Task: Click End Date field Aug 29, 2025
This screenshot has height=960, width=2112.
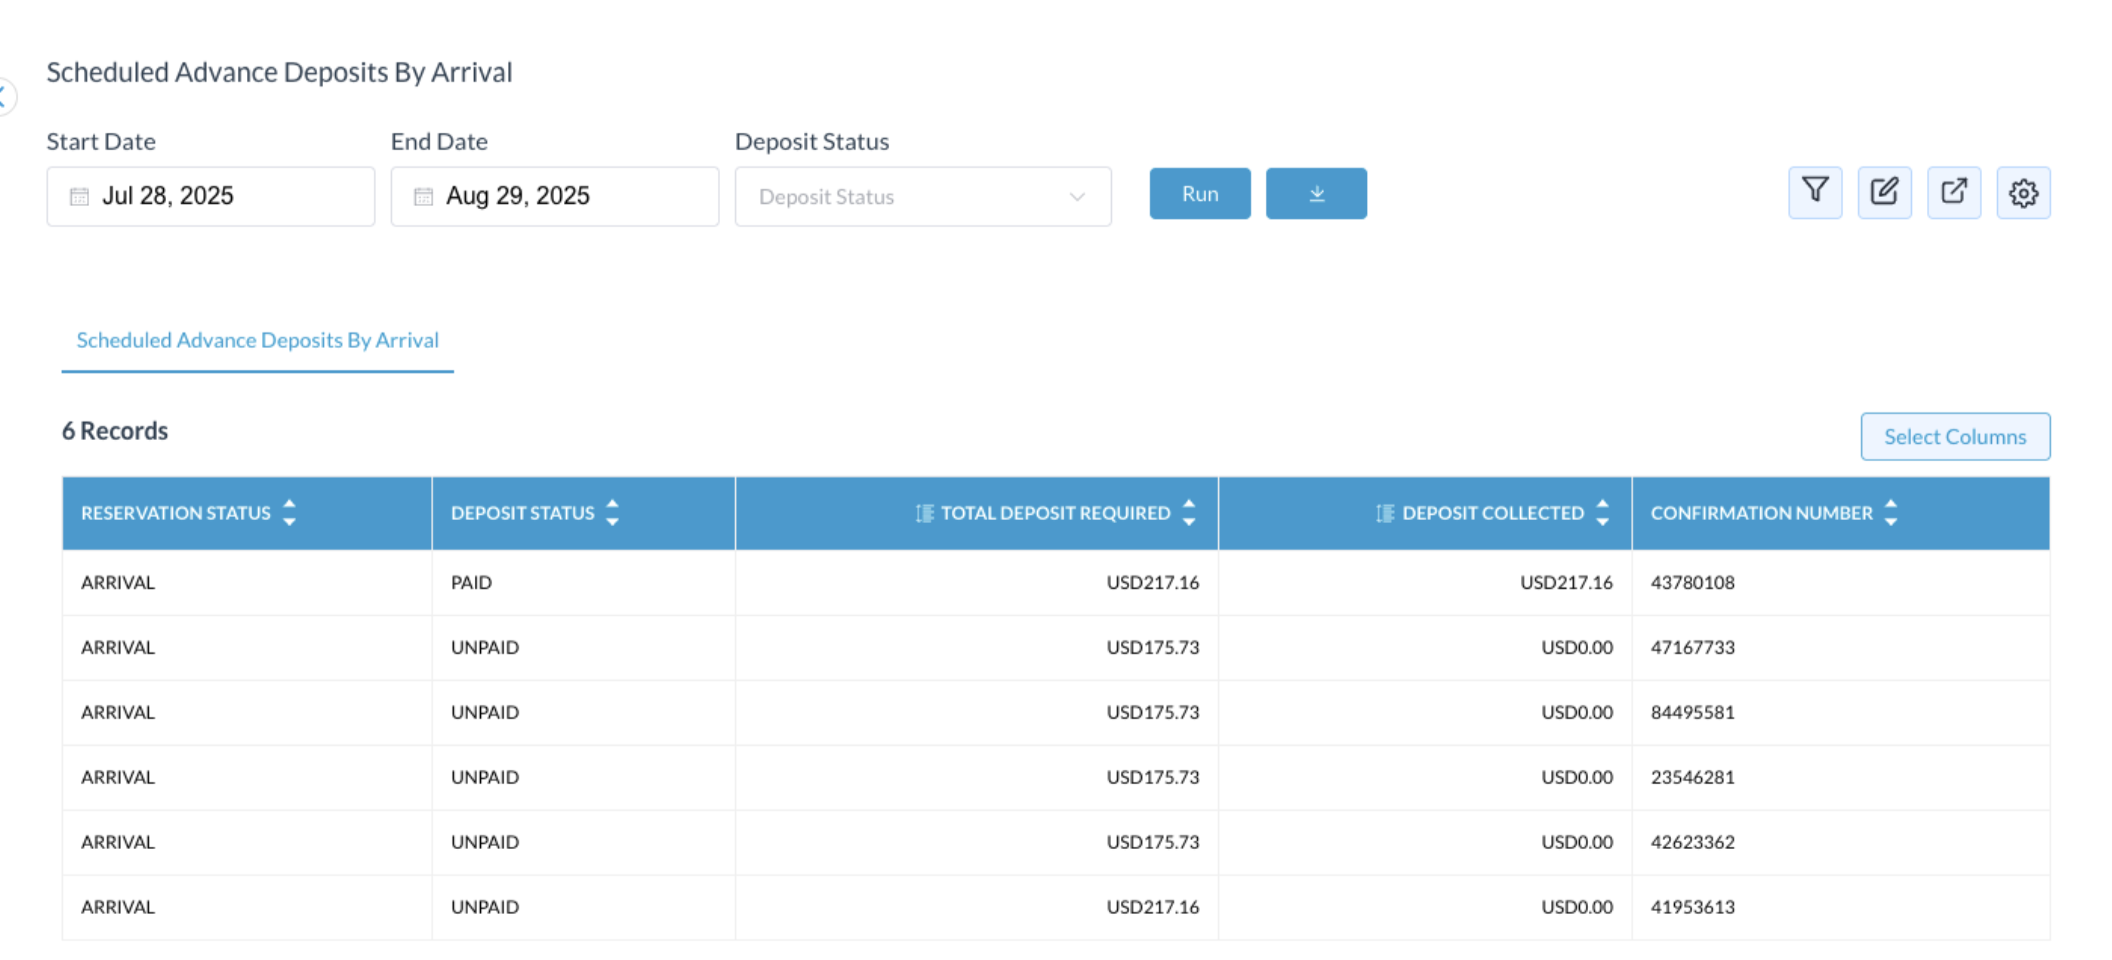Action: point(555,196)
